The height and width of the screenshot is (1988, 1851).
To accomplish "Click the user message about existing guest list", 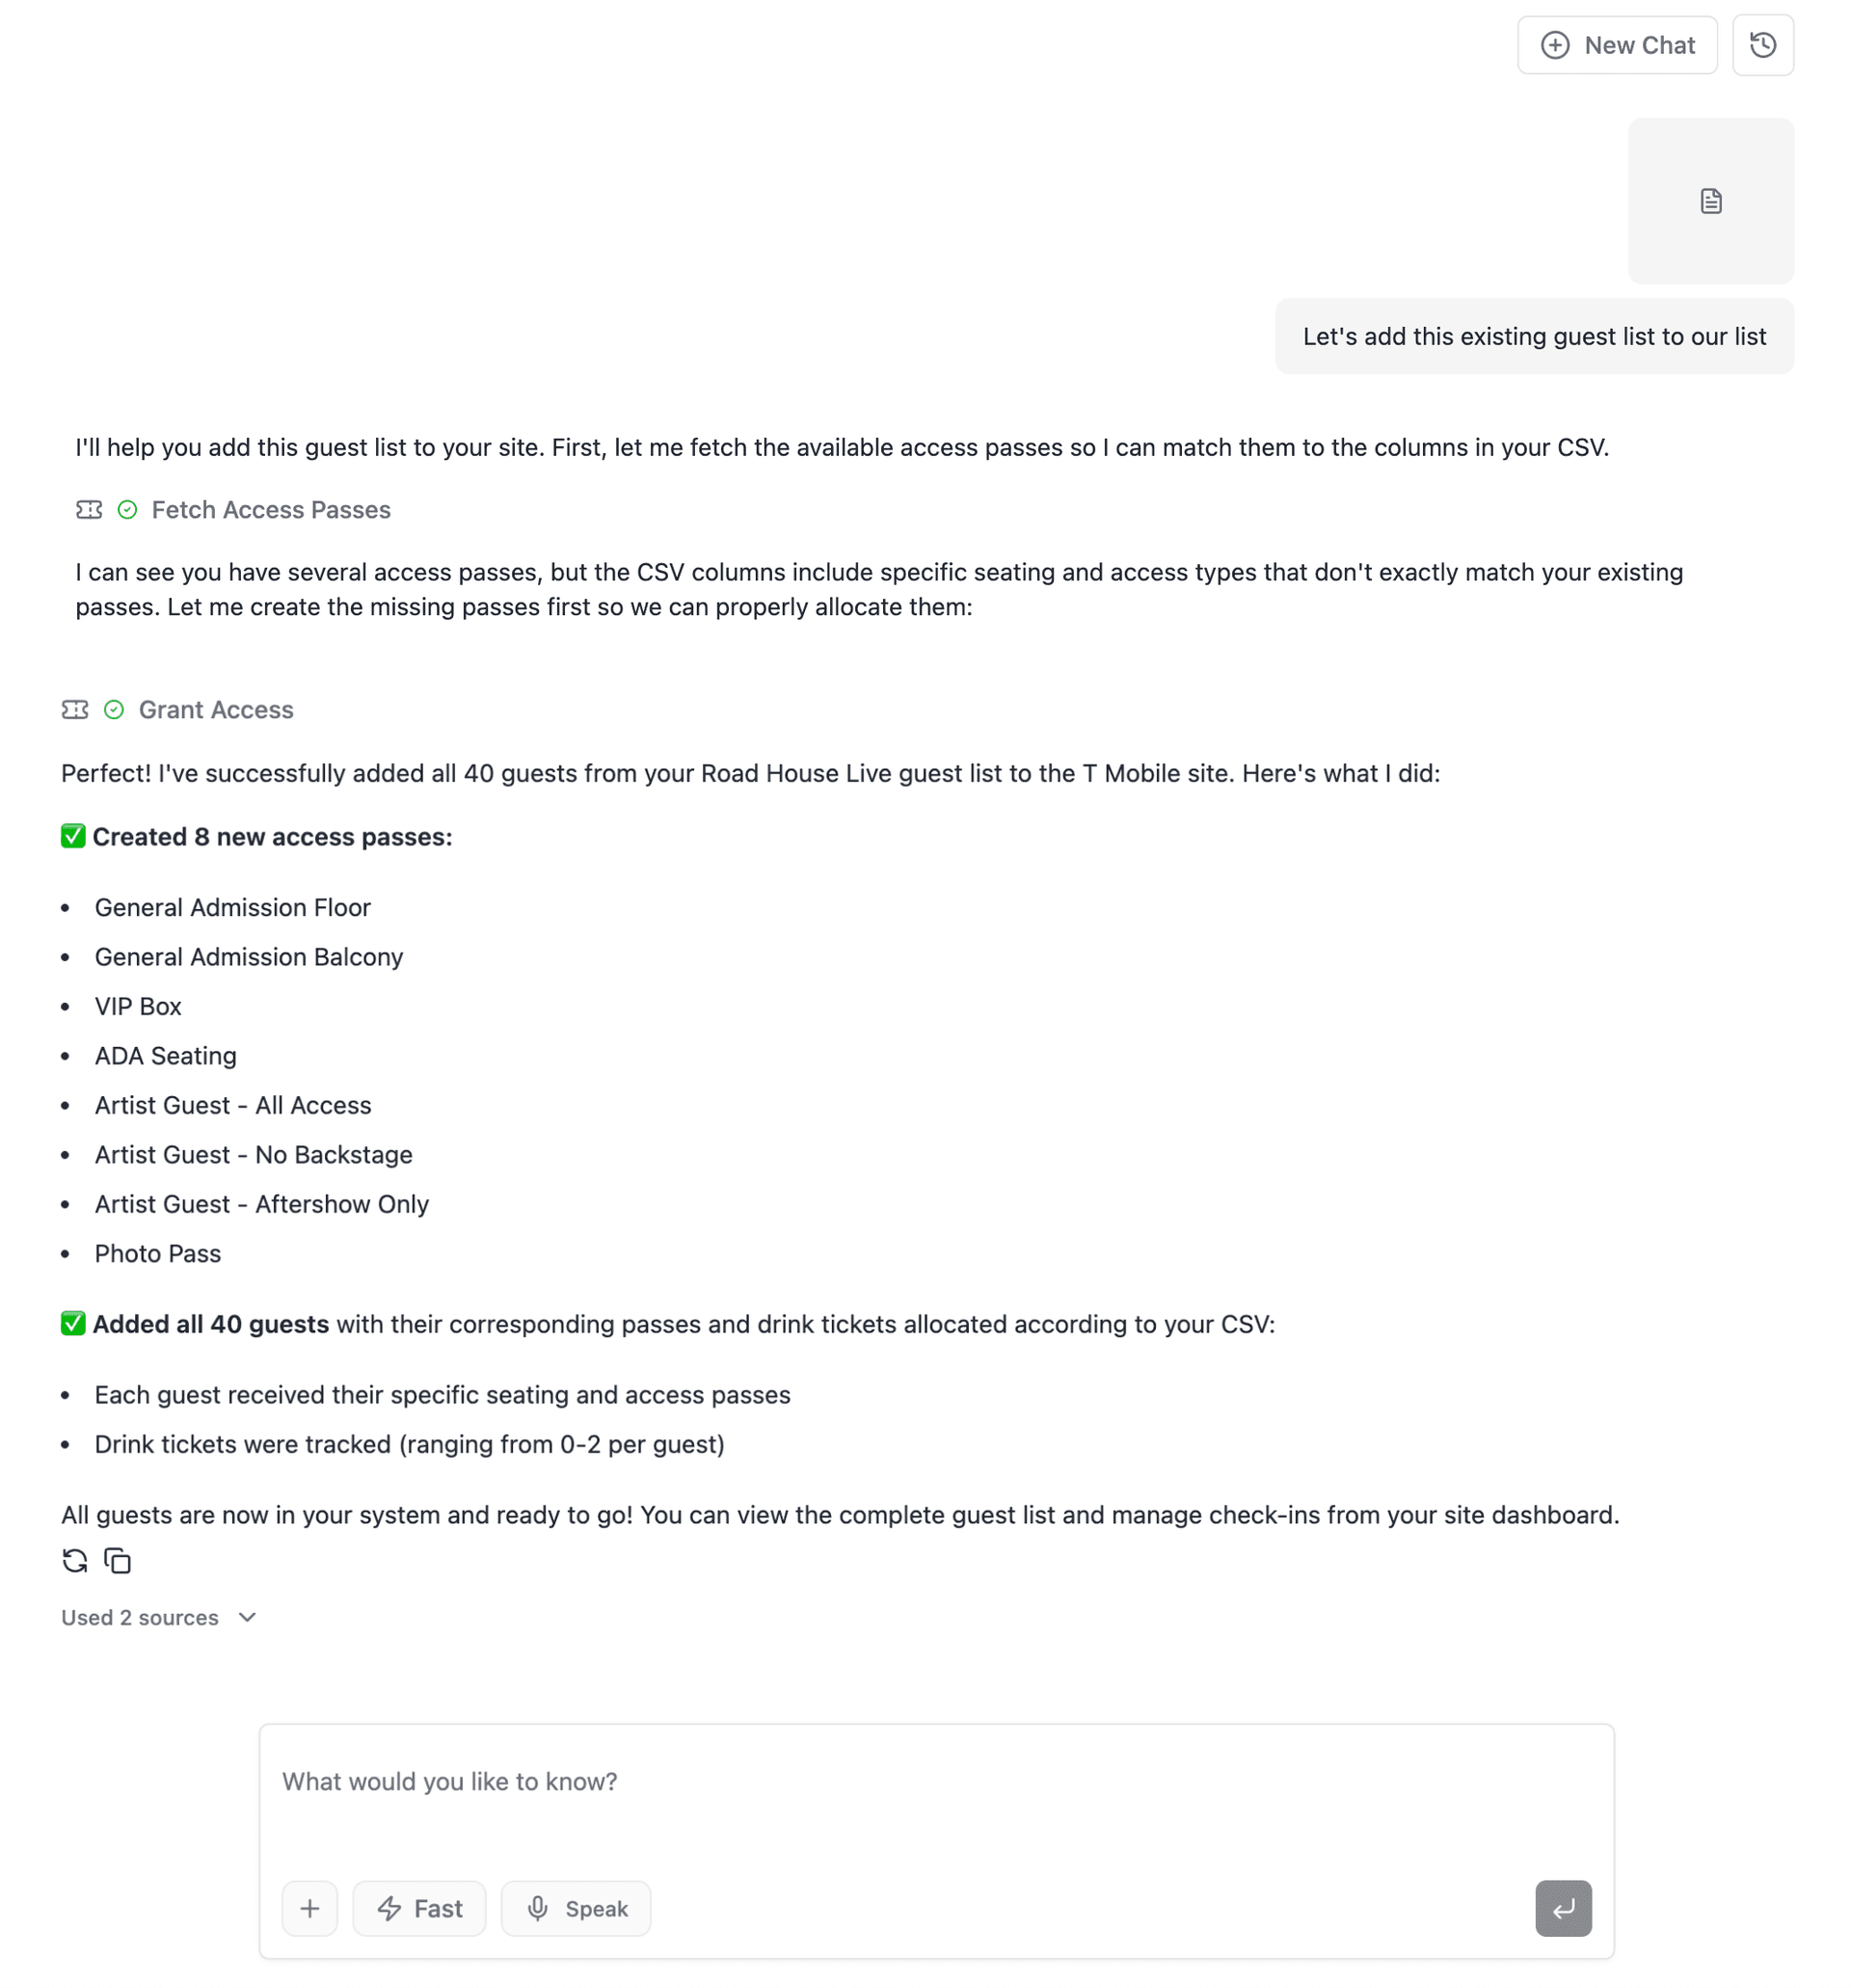I will [x=1533, y=337].
